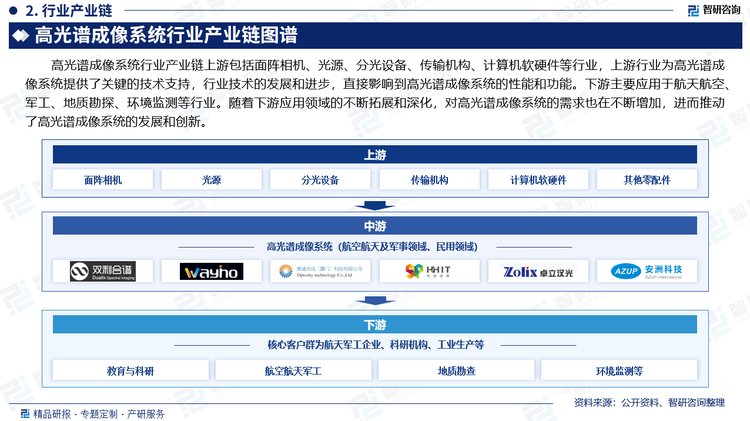Click the 上游 header bar
The height and width of the screenshot is (421, 750).
375,155
